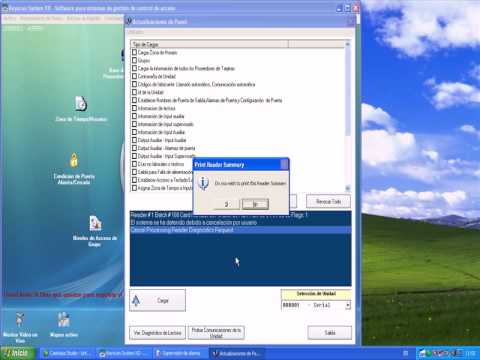The image size is (480, 360).
Task: Switch to Supervisión de alarma taskbar item
Action: point(180,353)
